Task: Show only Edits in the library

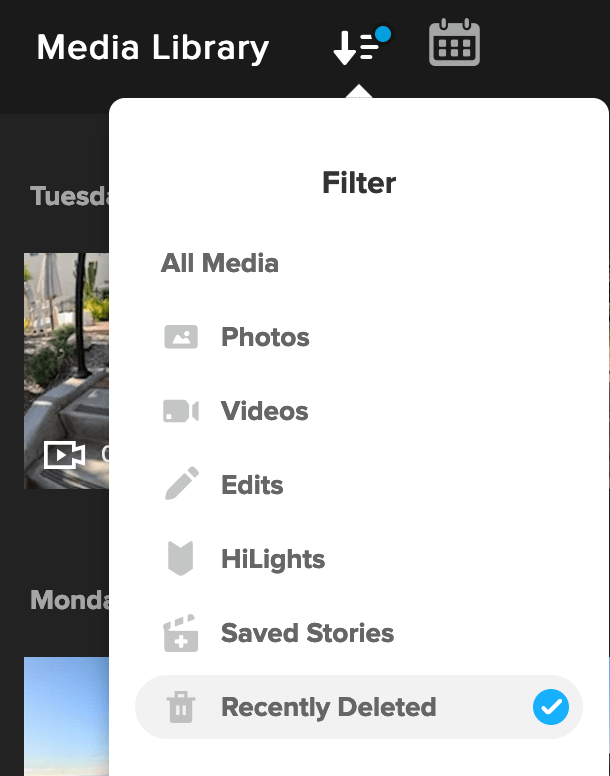Action: click(x=252, y=485)
